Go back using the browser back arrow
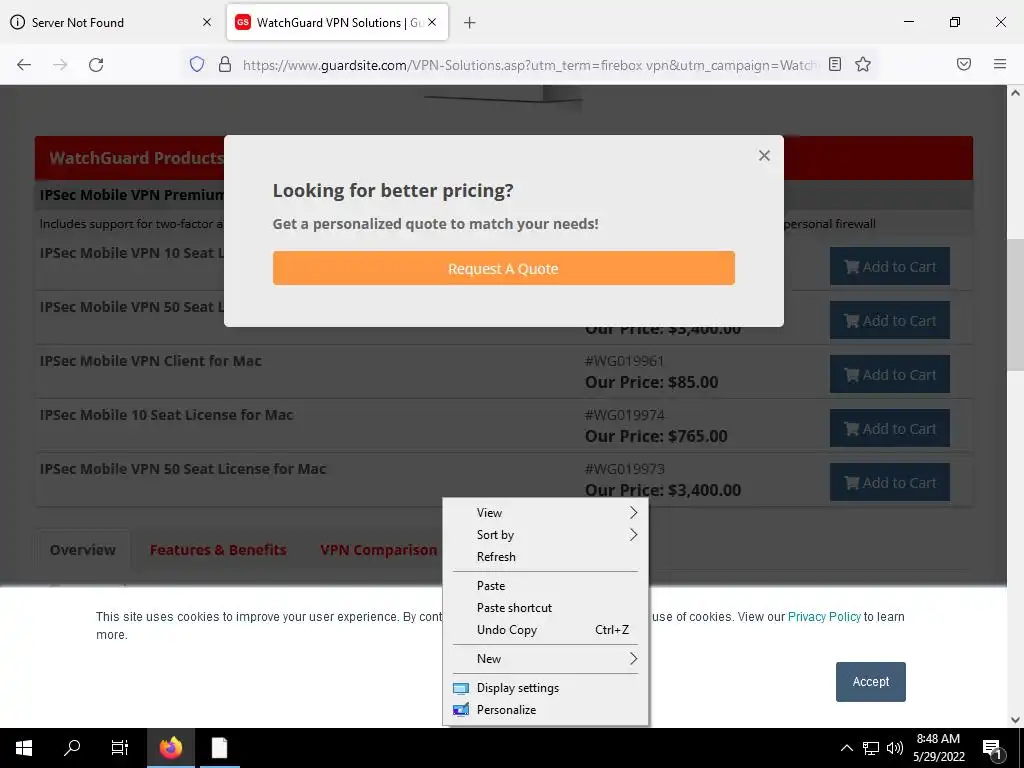The image size is (1024, 768). click(24, 64)
